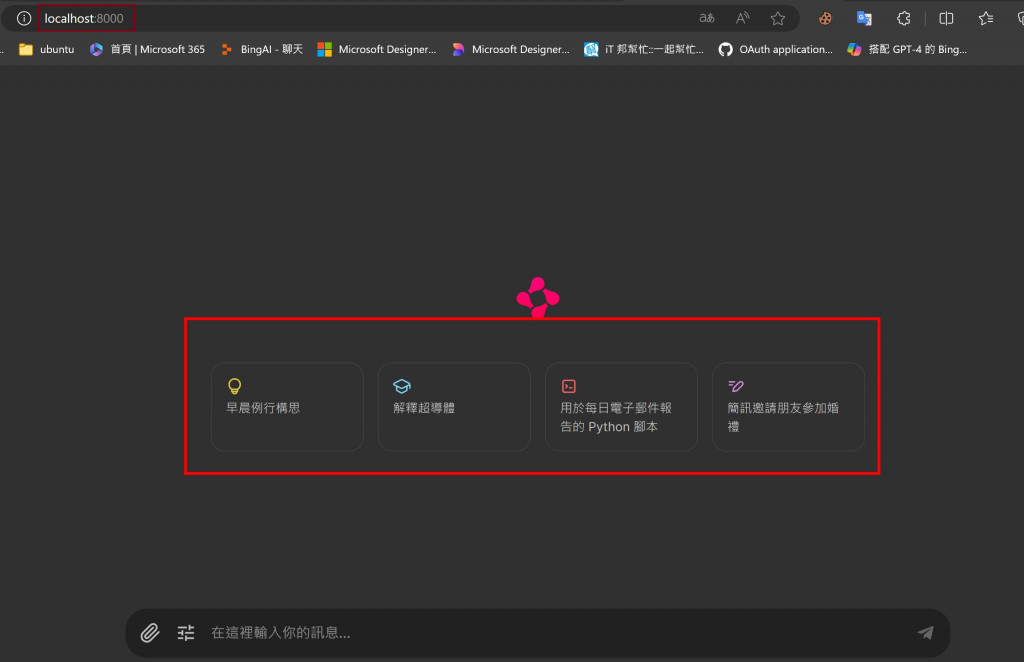1024x662 pixels.
Task: Open the favorites list icon in toolbar
Action: 986,18
